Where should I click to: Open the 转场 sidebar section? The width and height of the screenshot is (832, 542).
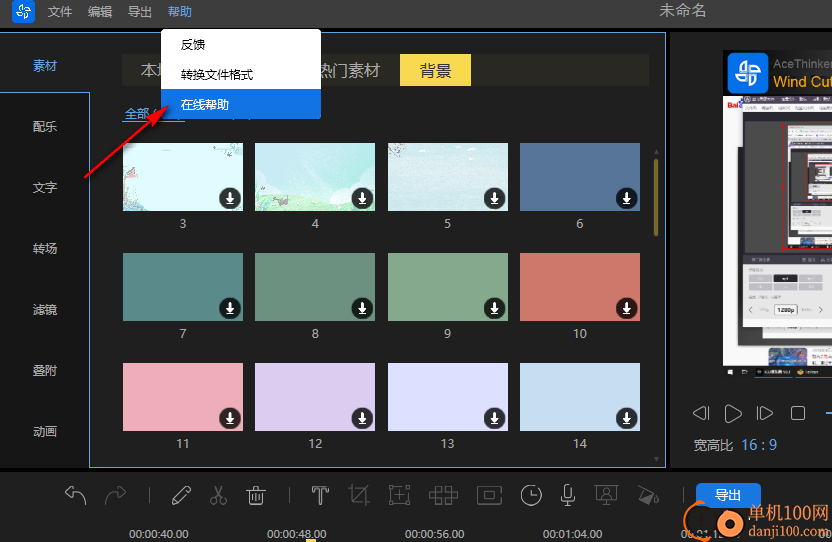[45, 248]
